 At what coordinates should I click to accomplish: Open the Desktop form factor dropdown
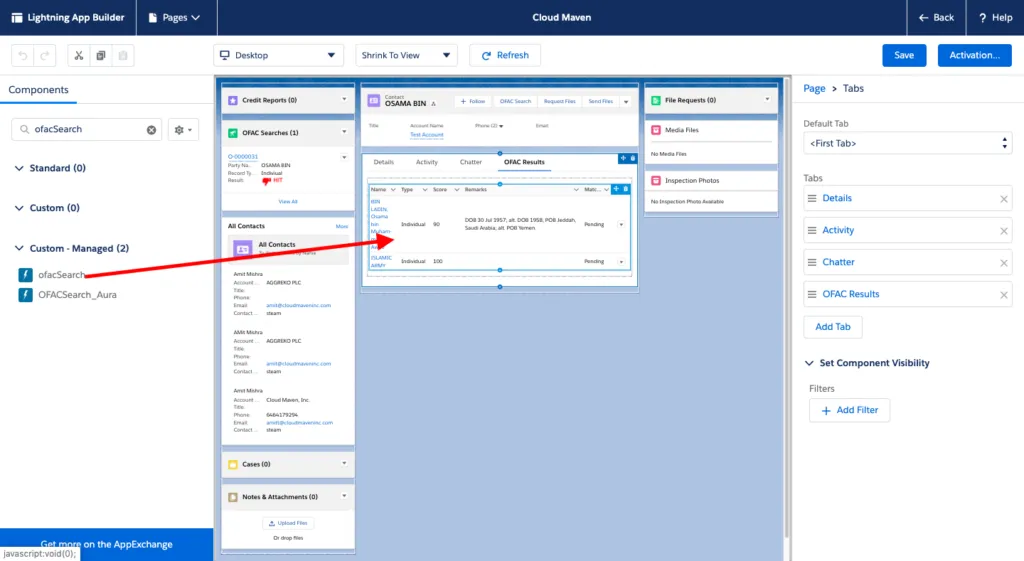[x=278, y=56]
